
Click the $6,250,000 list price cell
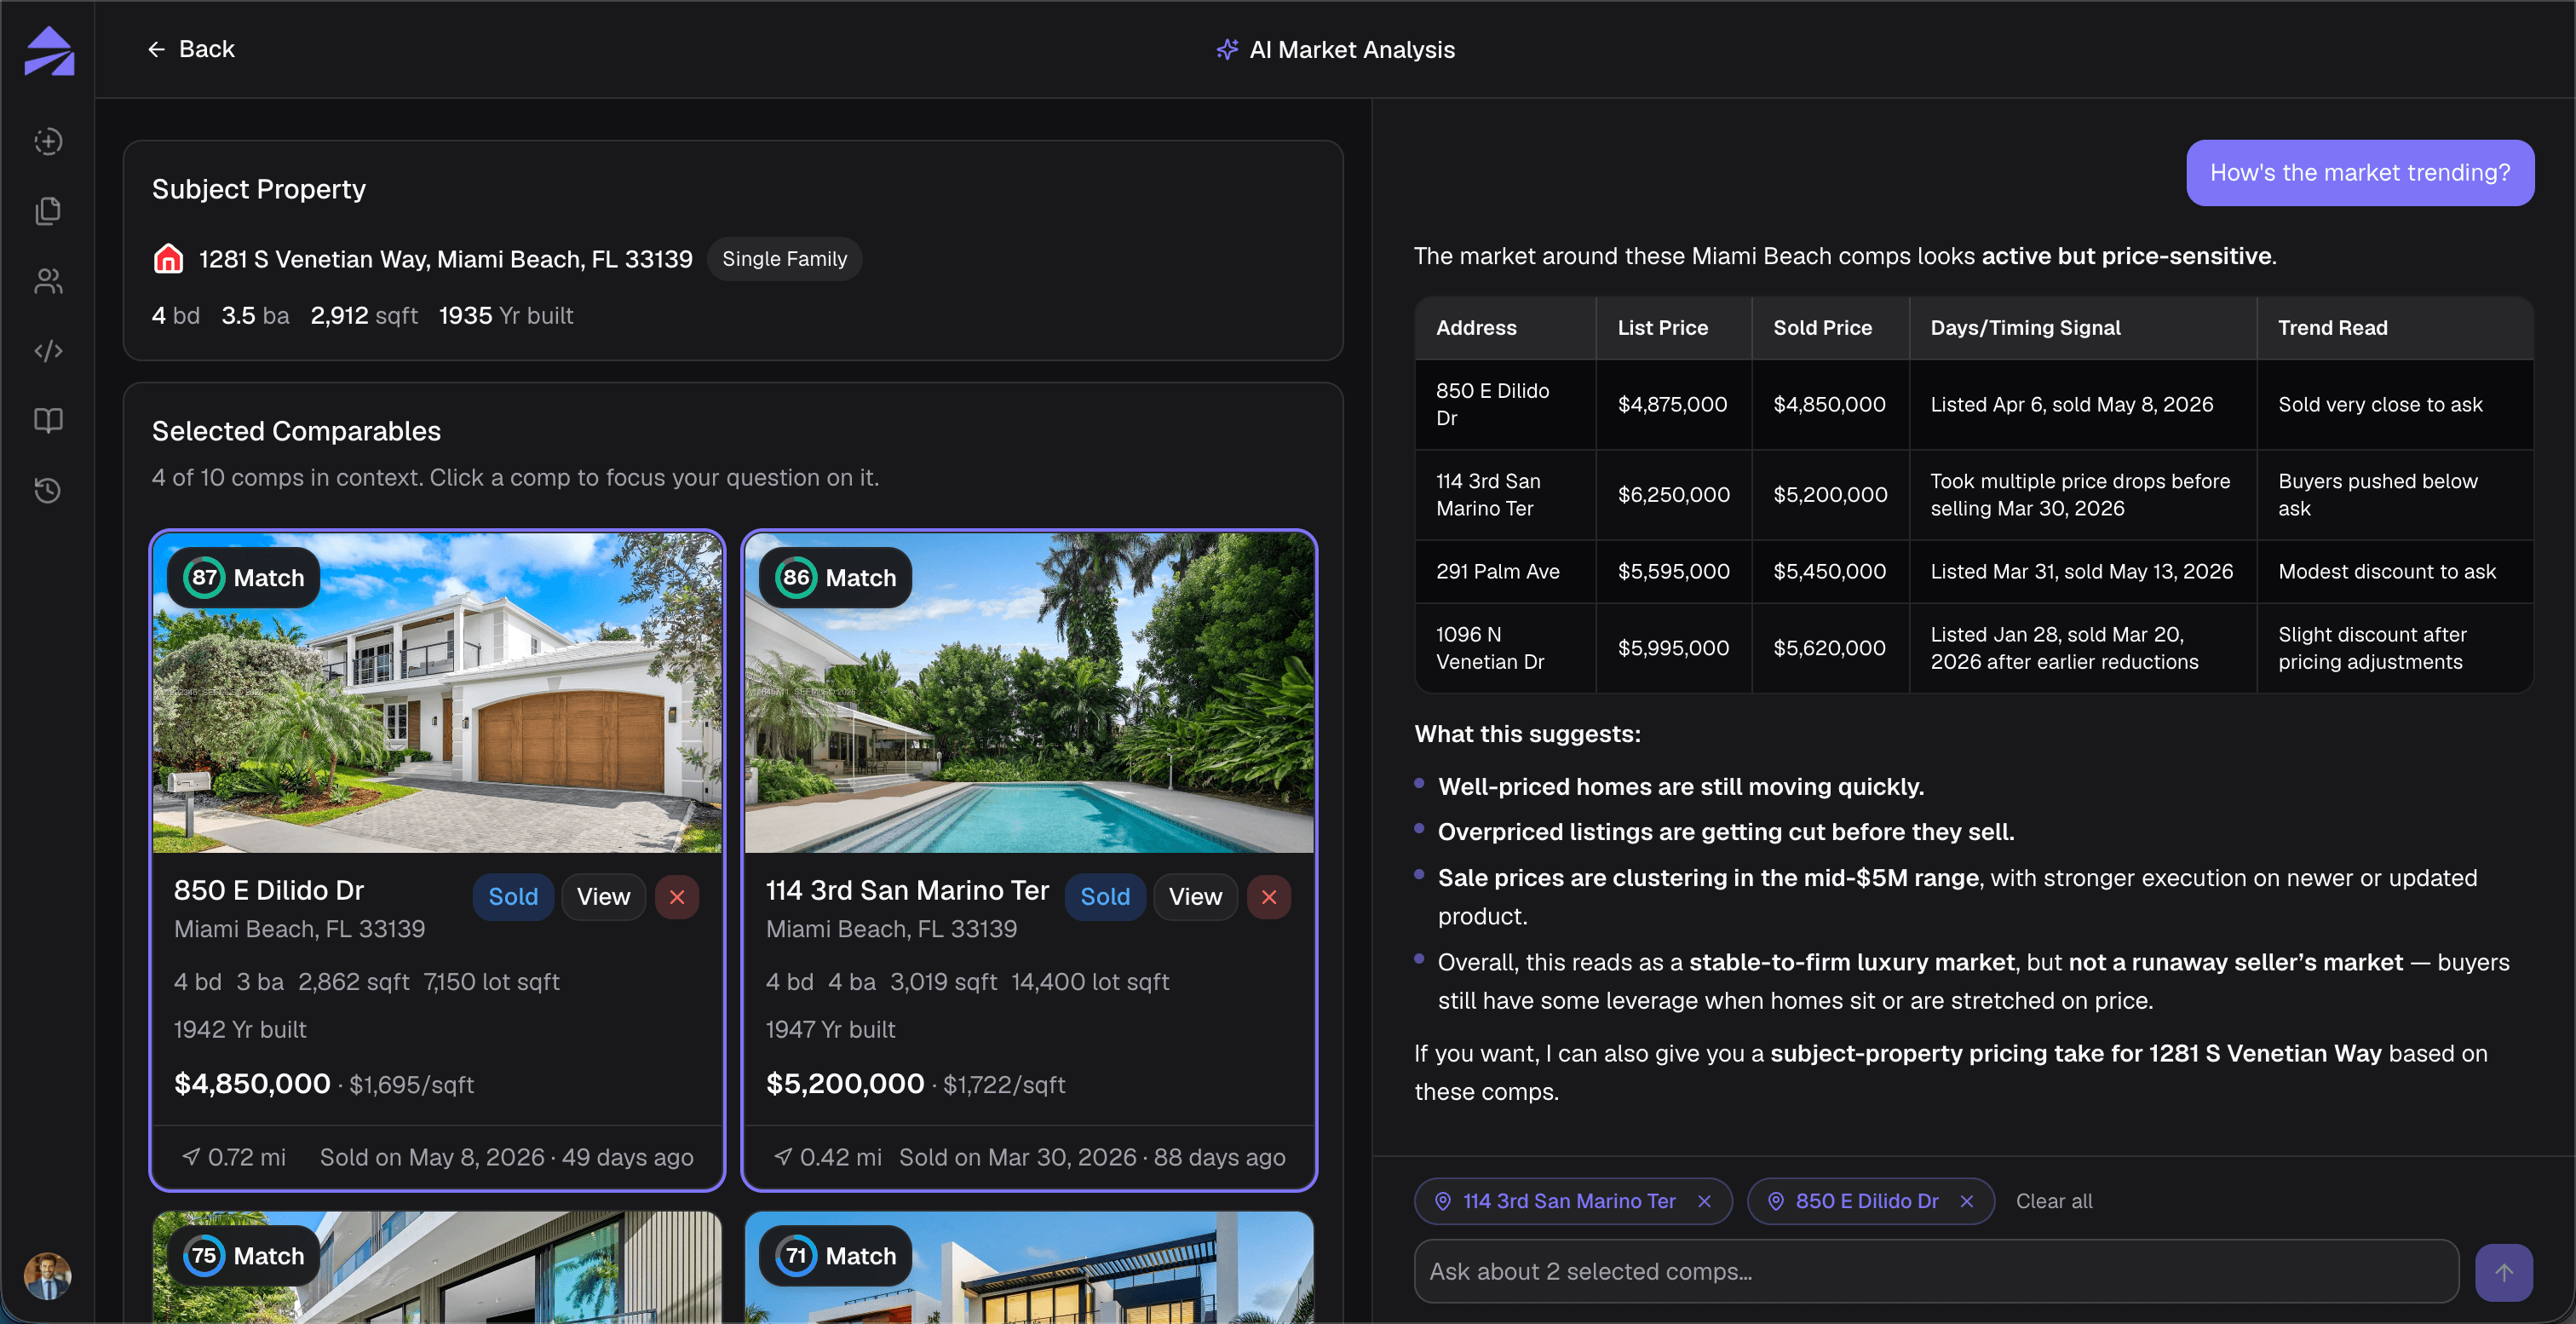[1673, 495]
